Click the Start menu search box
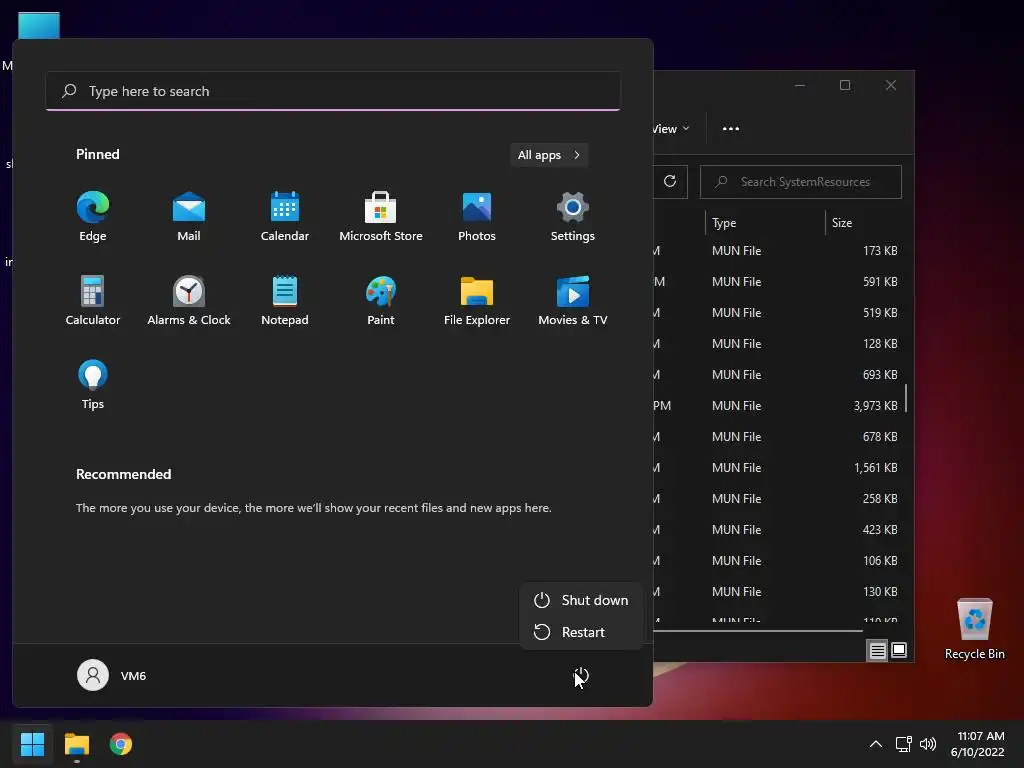 click(x=333, y=91)
